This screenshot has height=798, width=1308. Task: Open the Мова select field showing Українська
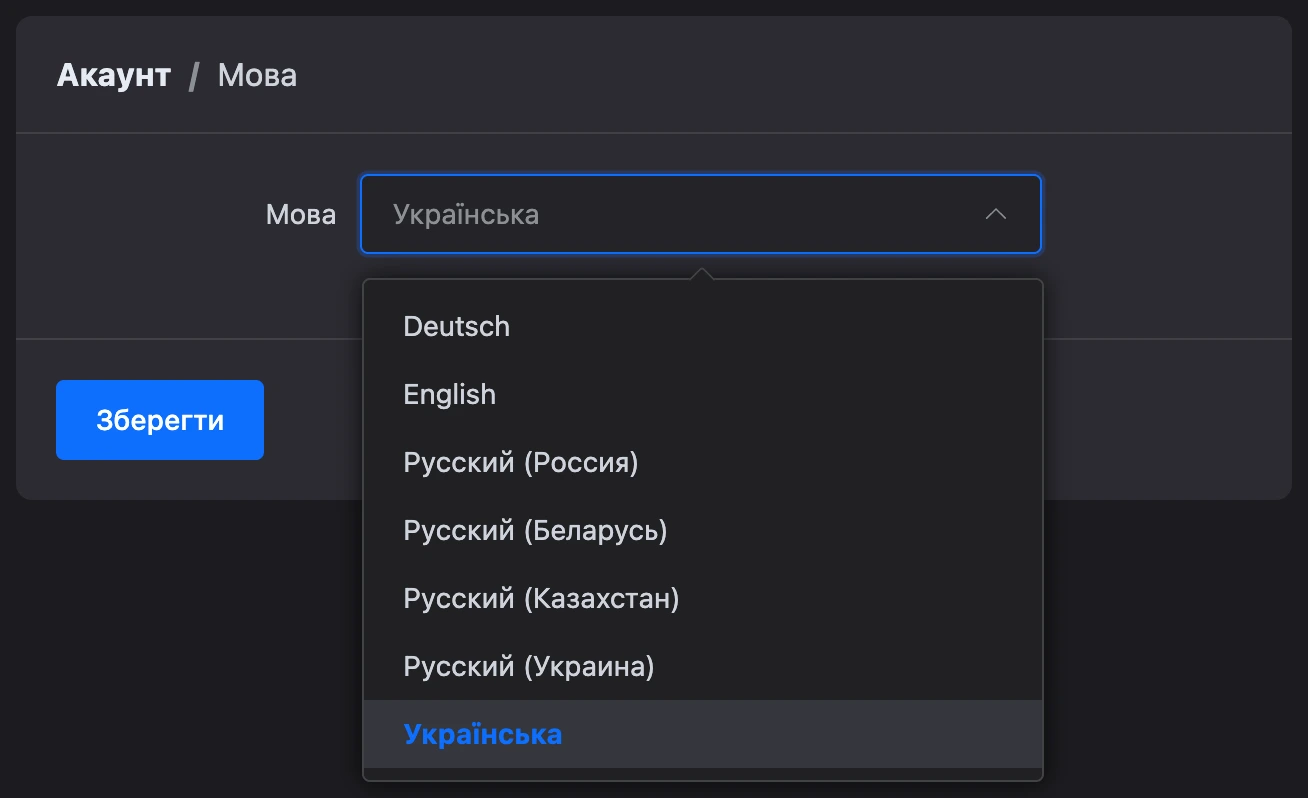(700, 214)
